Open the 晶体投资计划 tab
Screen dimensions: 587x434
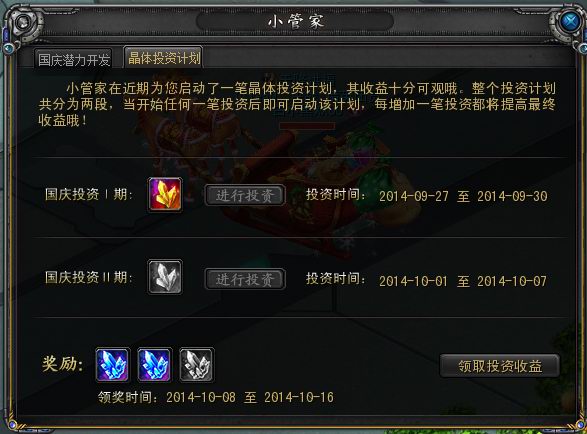click(x=164, y=58)
